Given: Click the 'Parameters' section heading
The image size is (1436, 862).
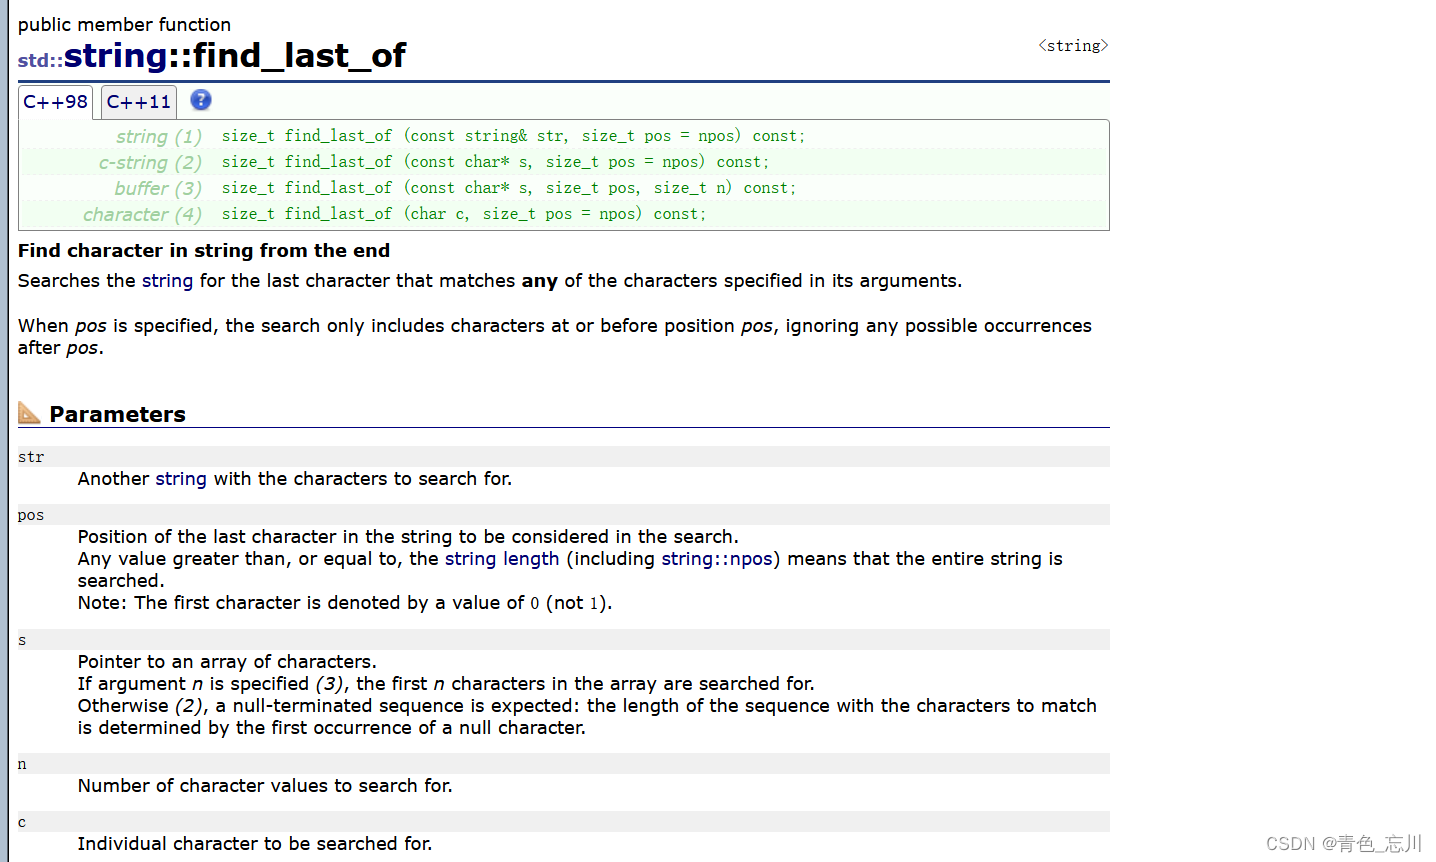Looking at the screenshot, I should pyautogui.click(x=117, y=414).
